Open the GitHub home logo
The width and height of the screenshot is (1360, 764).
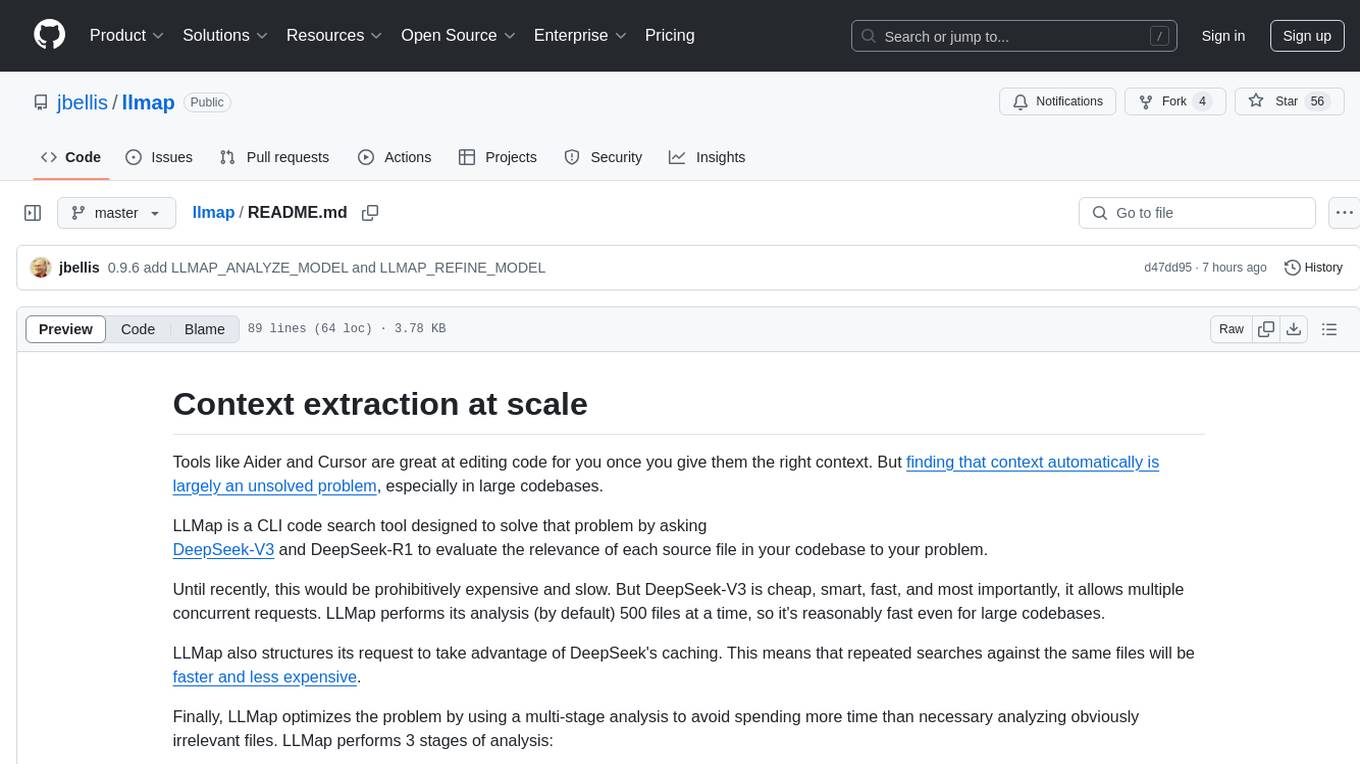49,35
